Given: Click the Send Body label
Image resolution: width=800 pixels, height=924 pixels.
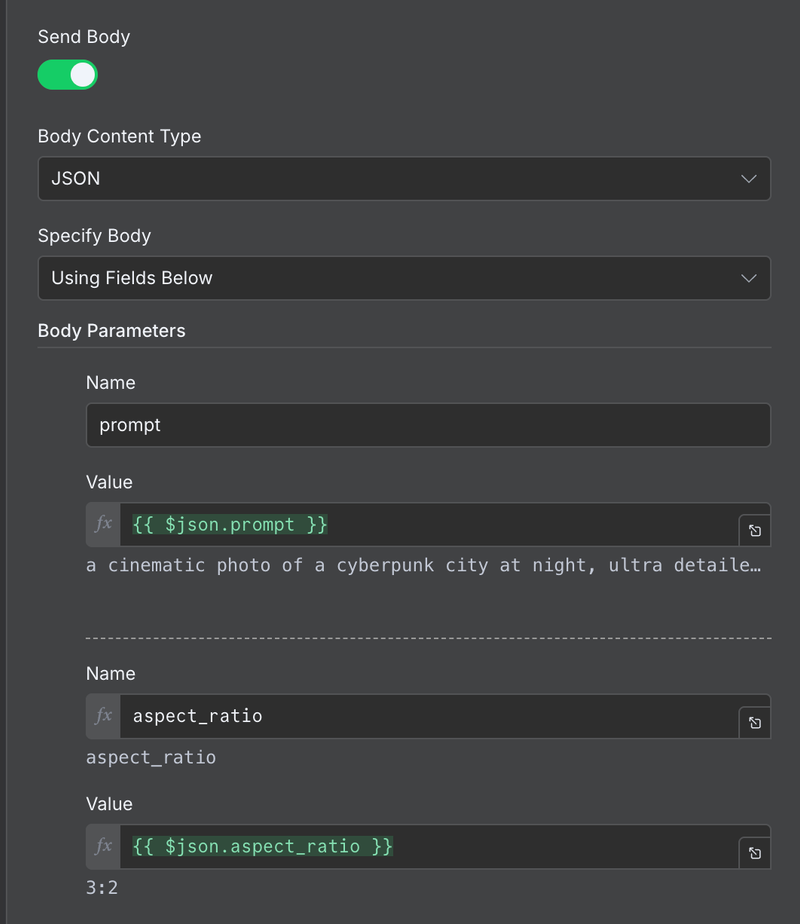Looking at the screenshot, I should (84, 37).
